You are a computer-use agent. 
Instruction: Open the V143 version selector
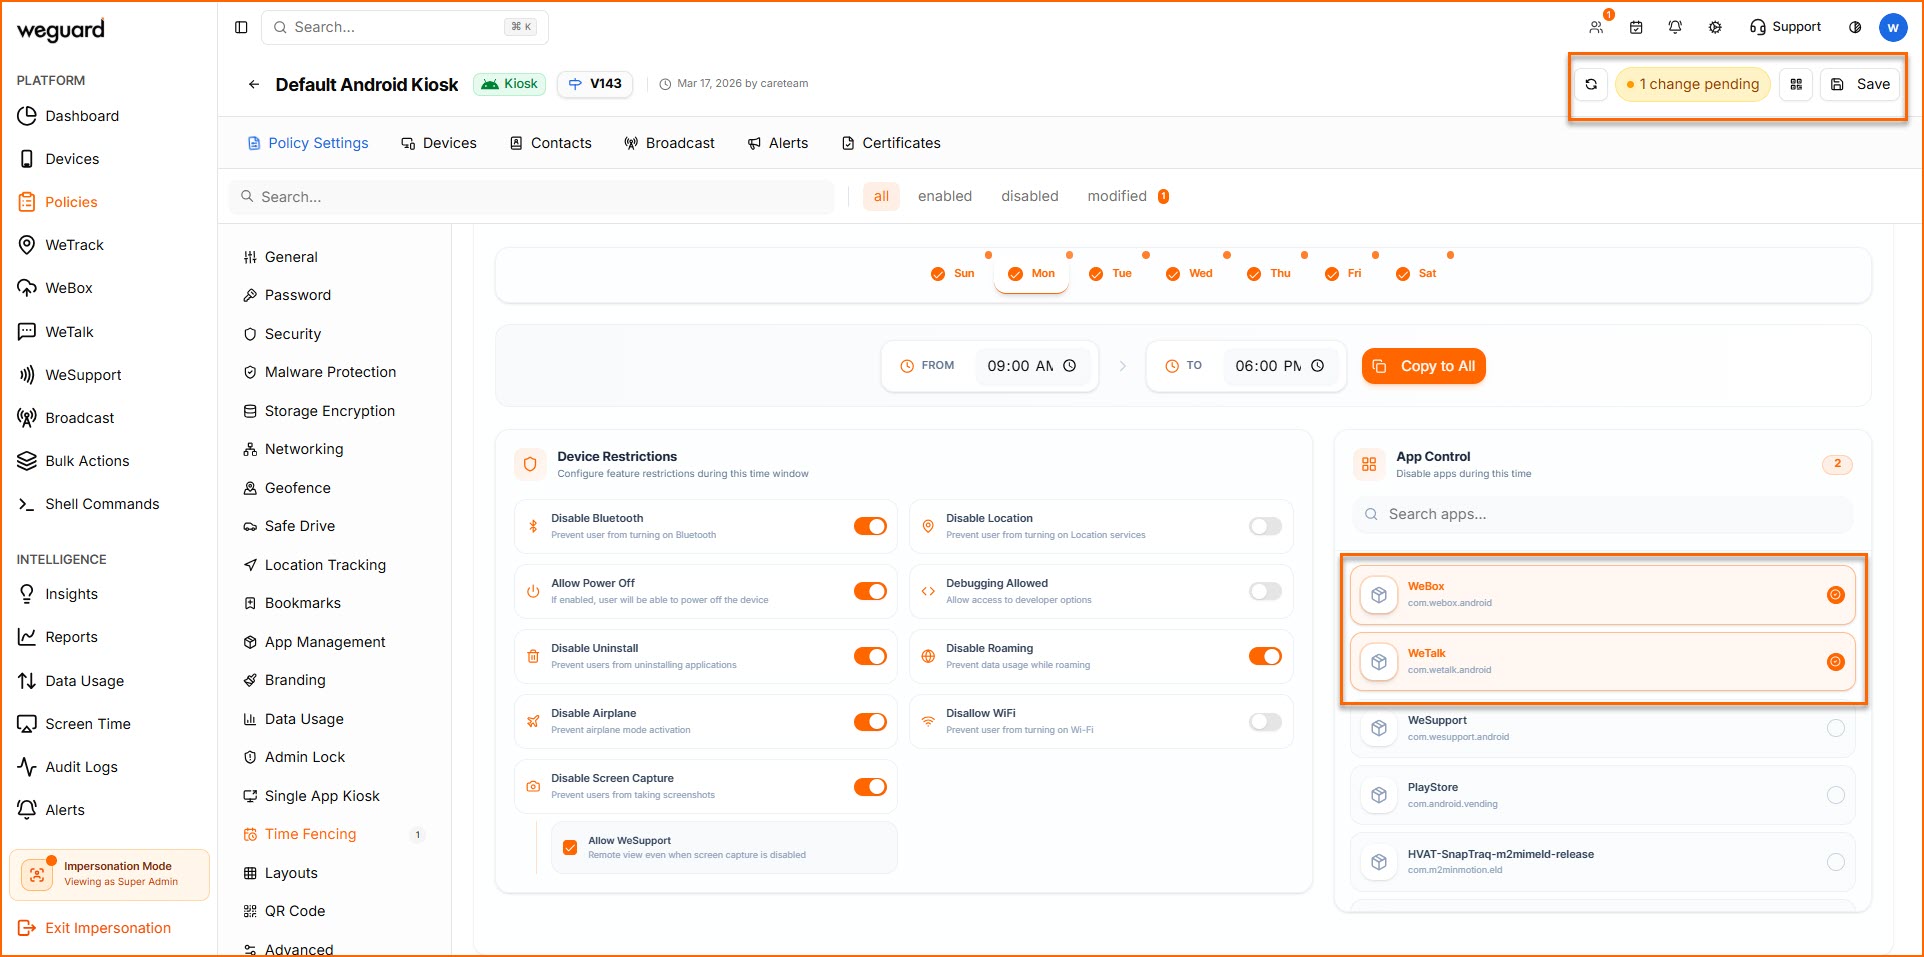595,84
